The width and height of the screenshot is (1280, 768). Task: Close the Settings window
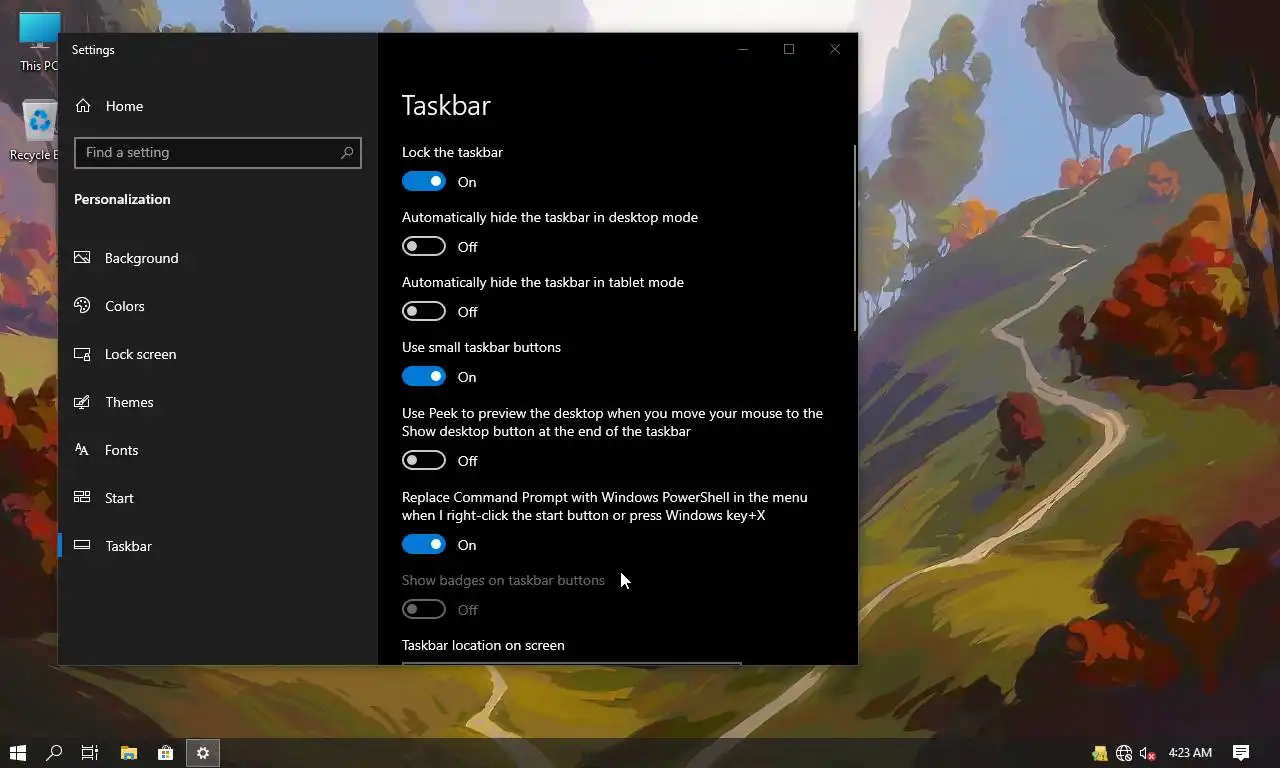point(835,49)
